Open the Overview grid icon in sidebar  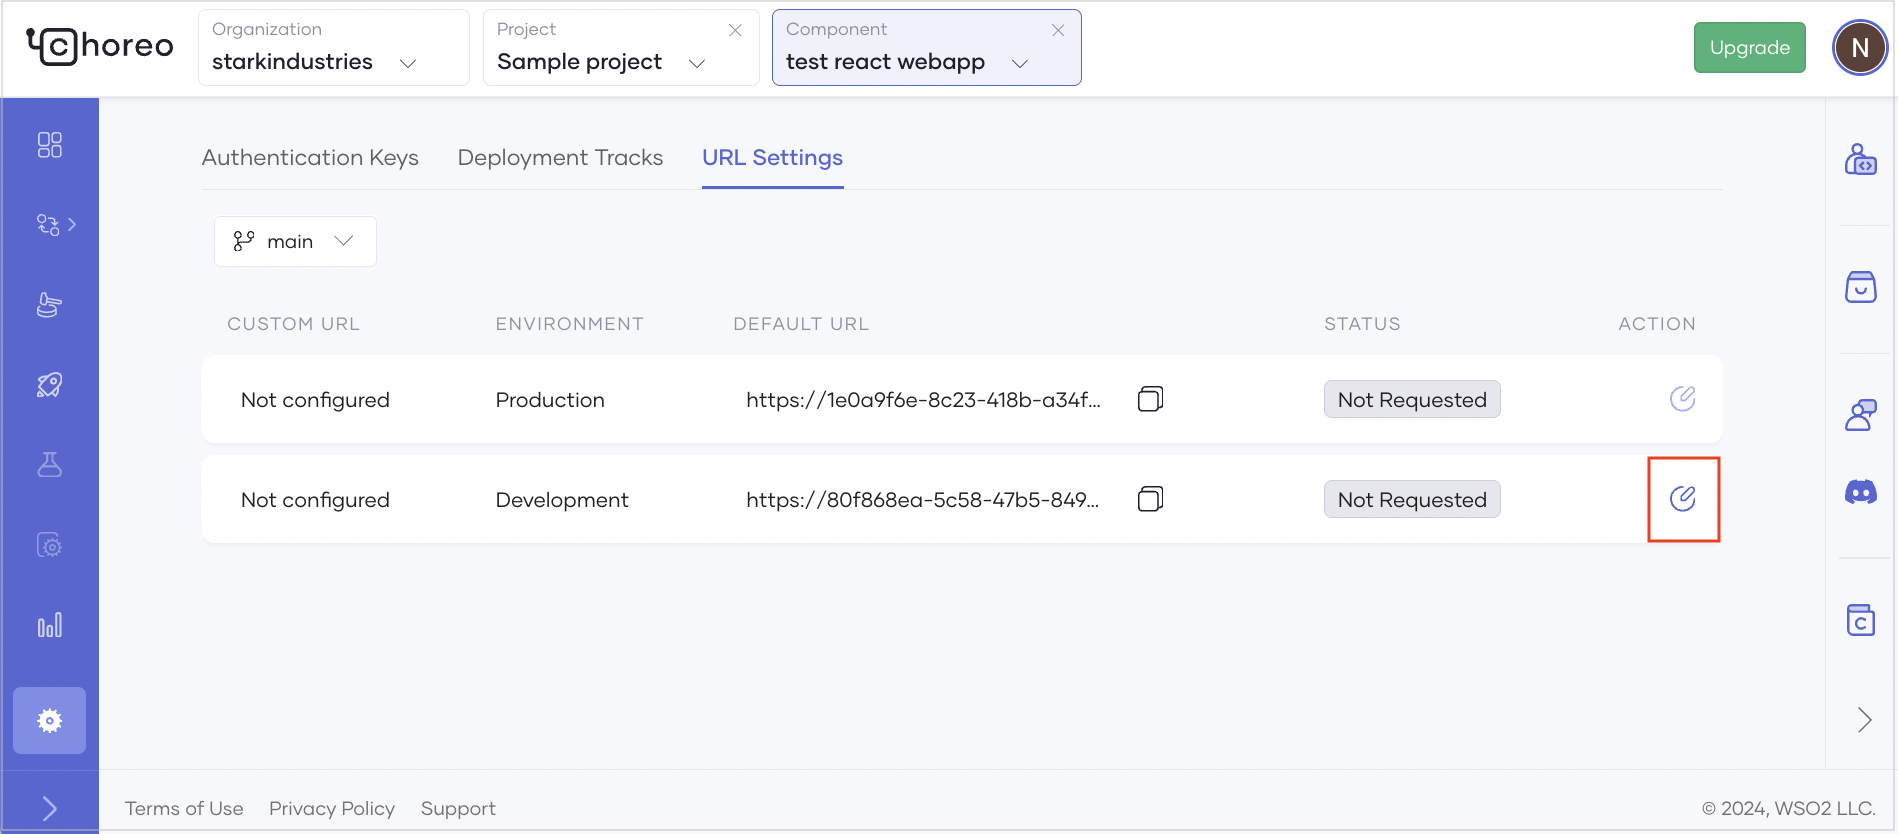click(x=49, y=145)
